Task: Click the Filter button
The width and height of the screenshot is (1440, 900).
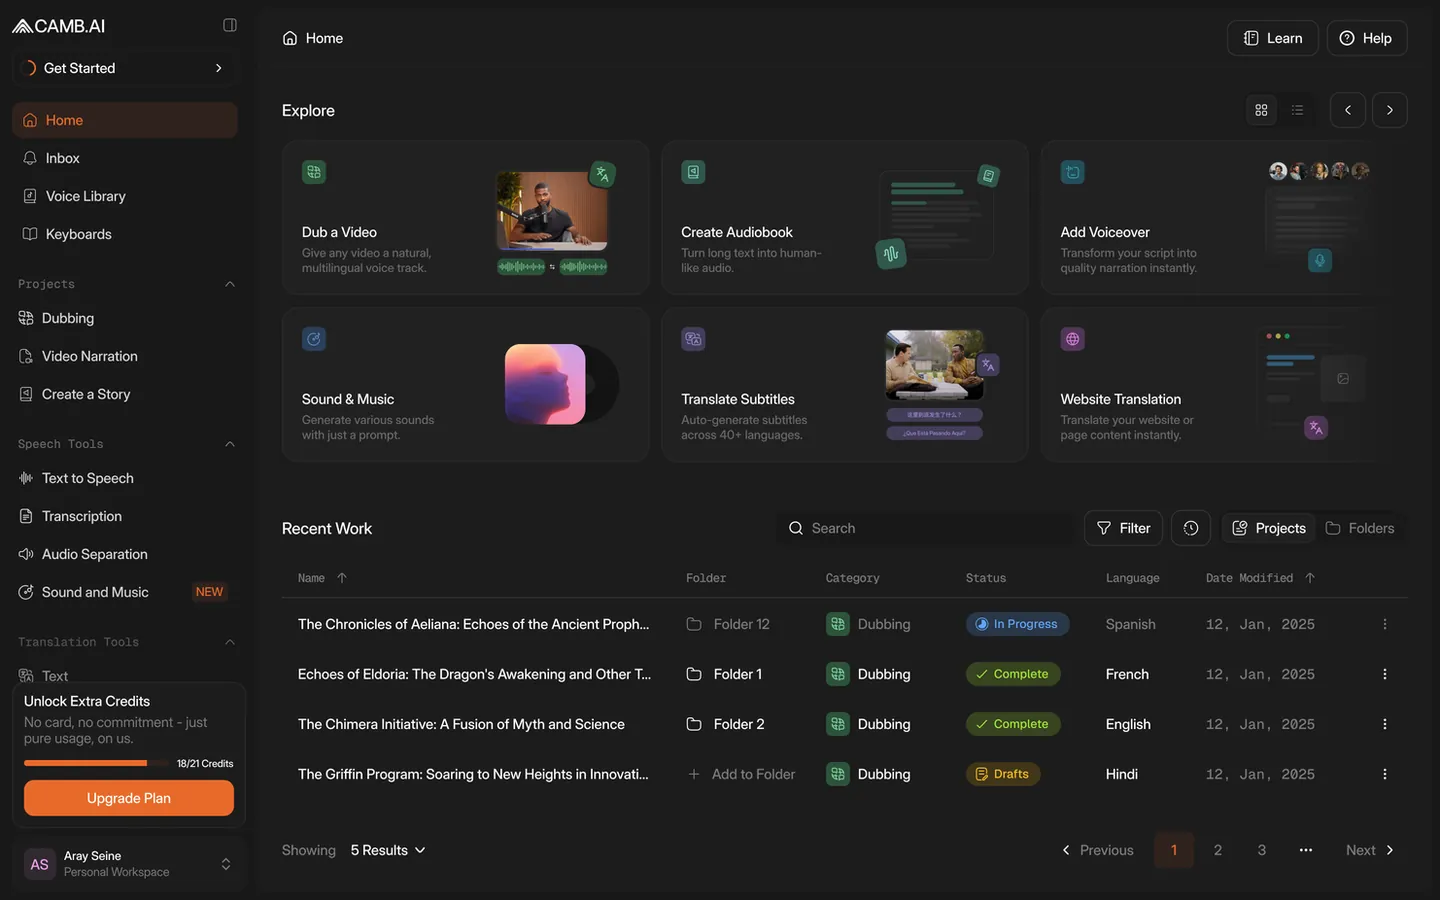Action: 1123,528
